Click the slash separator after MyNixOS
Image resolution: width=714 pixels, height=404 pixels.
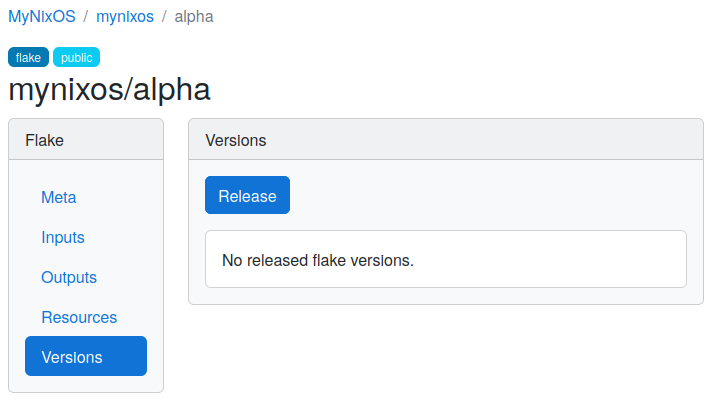click(86, 16)
